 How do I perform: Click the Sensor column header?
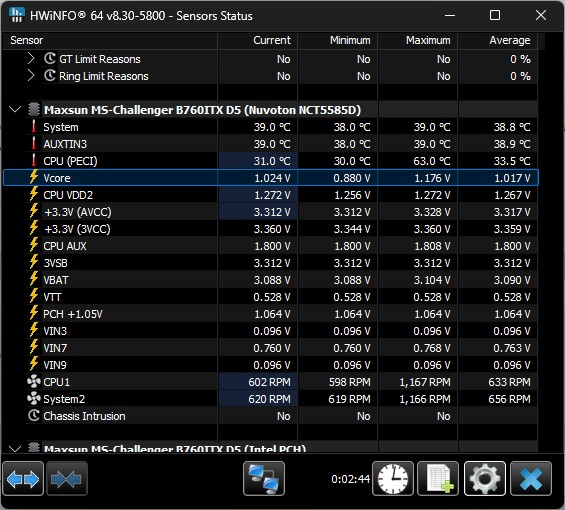27,40
